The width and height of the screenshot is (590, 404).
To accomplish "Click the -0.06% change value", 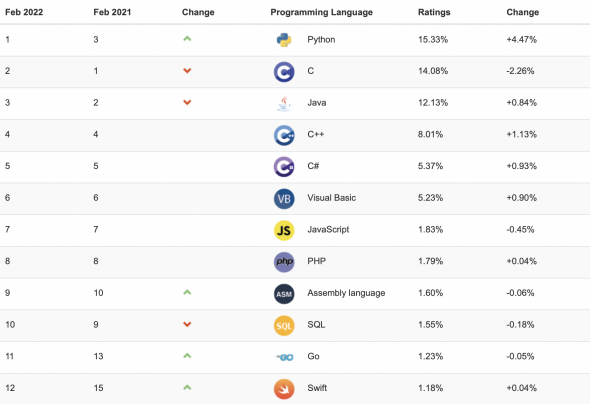I will coord(520,293).
